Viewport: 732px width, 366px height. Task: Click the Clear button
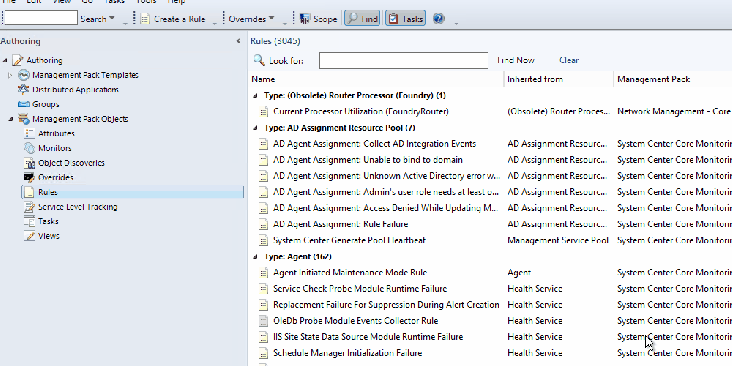tap(569, 60)
